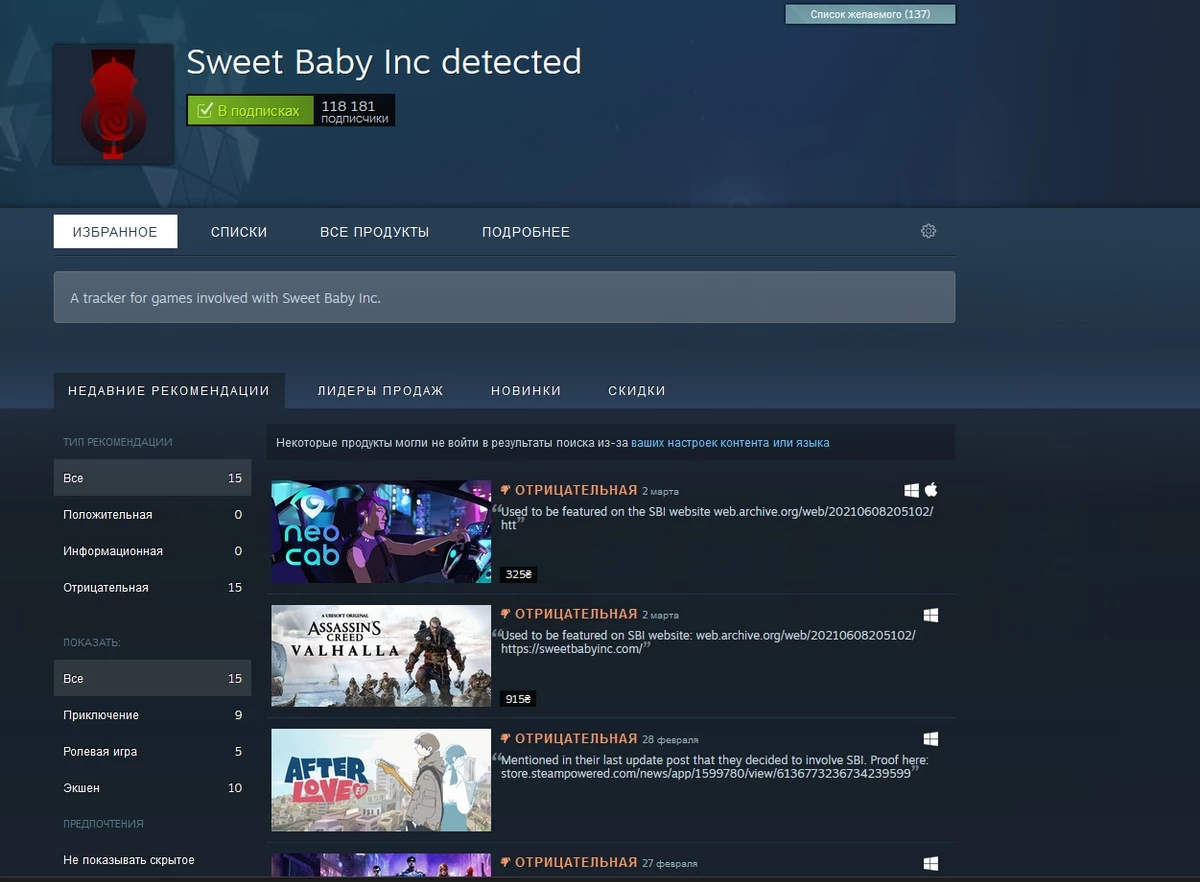Select the НОВИНКИ tab

click(x=526, y=391)
